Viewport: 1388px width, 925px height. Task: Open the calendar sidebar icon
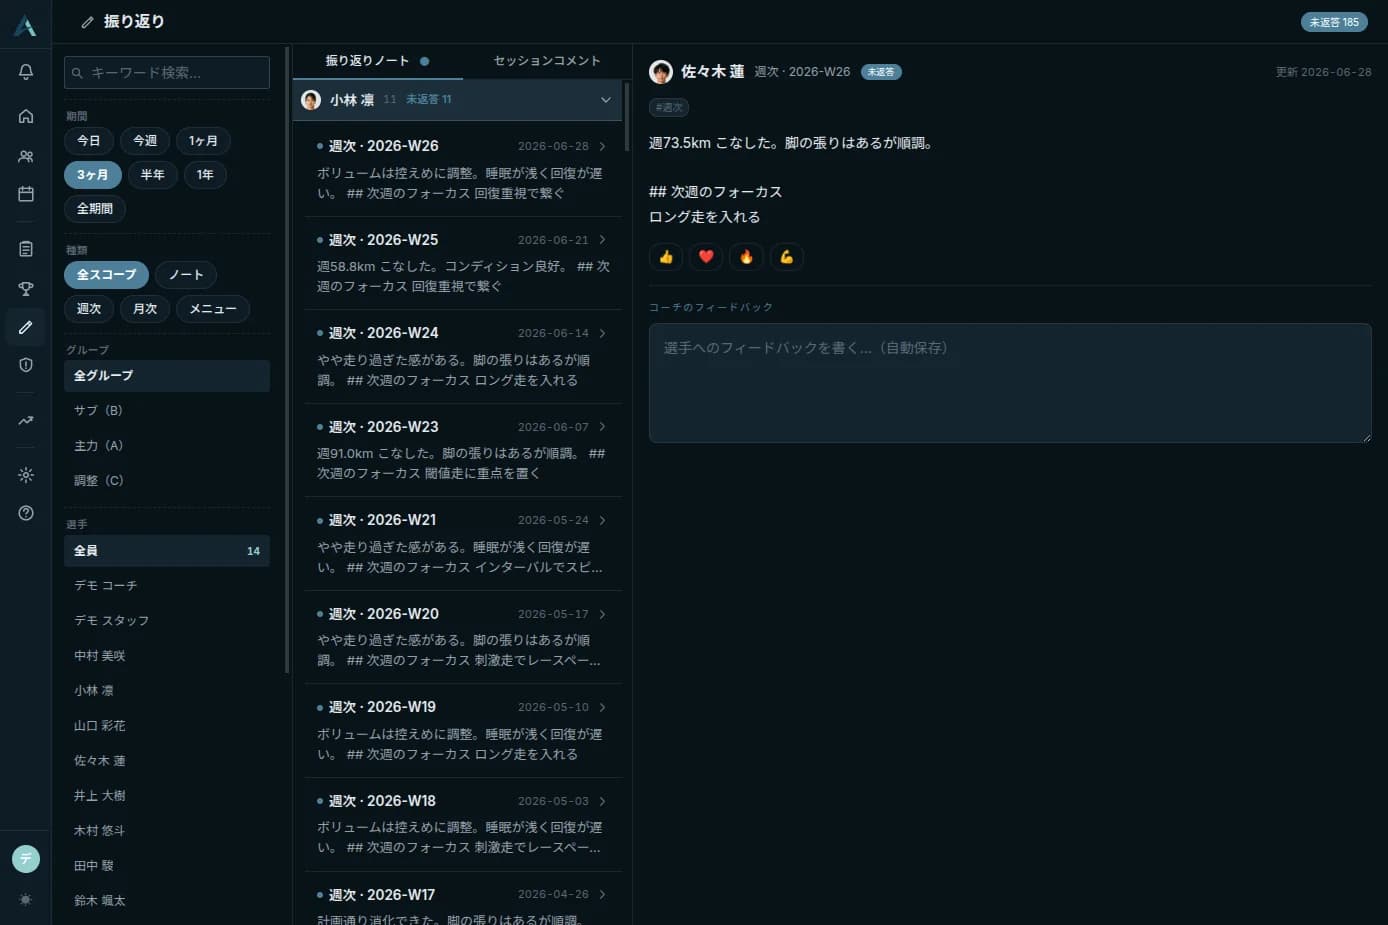(x=26, y=194)
